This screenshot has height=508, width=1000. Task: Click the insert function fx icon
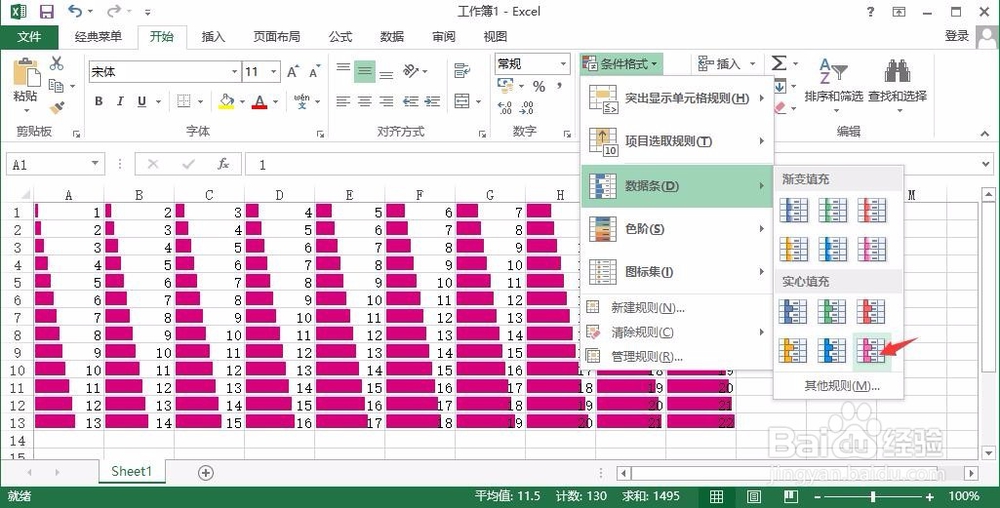[x=223, y=164]
